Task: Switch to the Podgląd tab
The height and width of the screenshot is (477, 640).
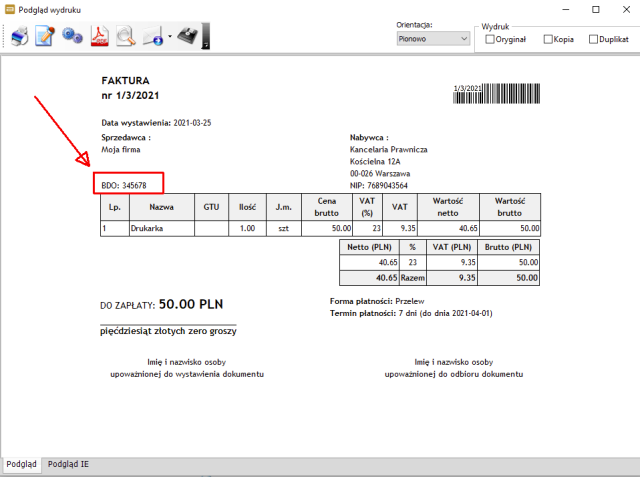Action: click(x=21, y=464)
